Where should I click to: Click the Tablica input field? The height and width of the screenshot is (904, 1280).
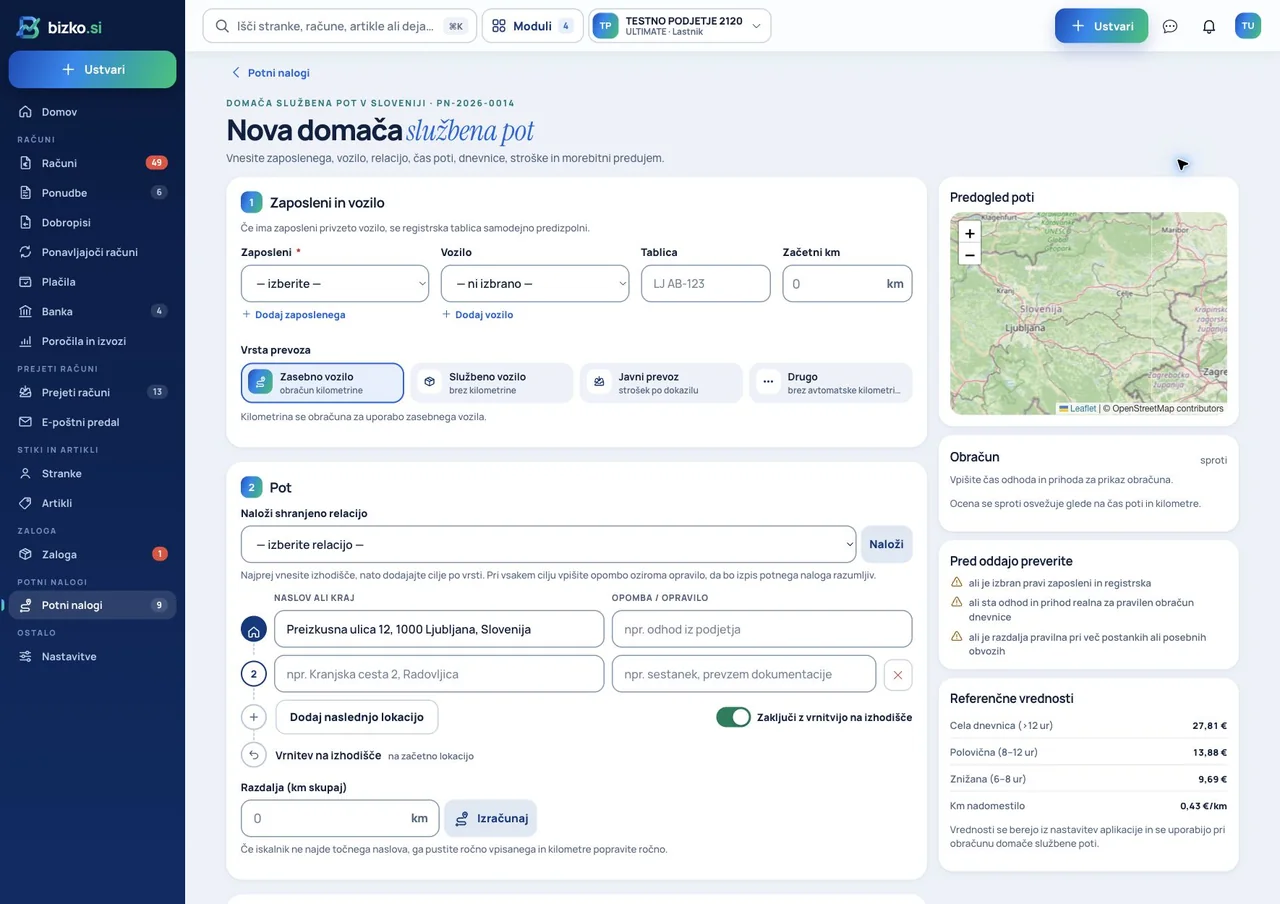point(706,284)
